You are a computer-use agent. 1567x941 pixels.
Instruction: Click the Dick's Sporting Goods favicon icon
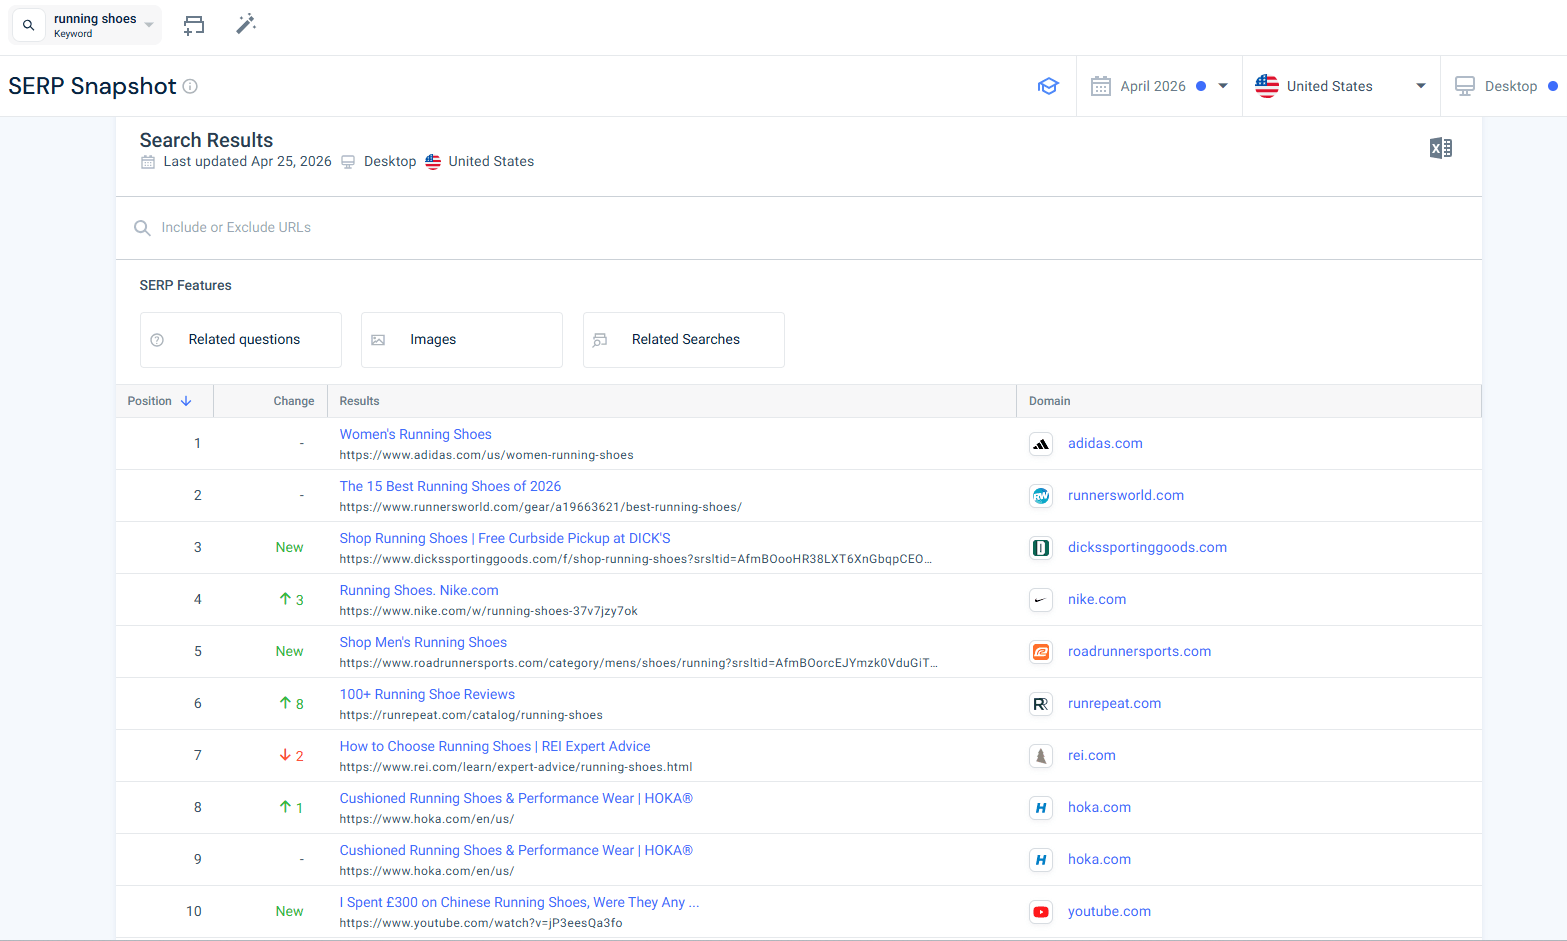click(x=1041, y=548)
